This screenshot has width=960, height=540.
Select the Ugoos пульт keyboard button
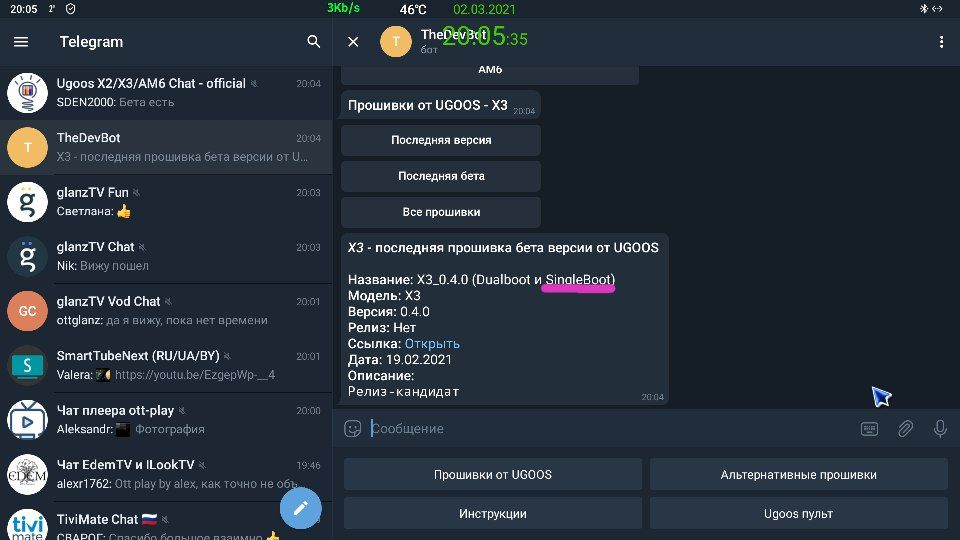click(798, 514)
